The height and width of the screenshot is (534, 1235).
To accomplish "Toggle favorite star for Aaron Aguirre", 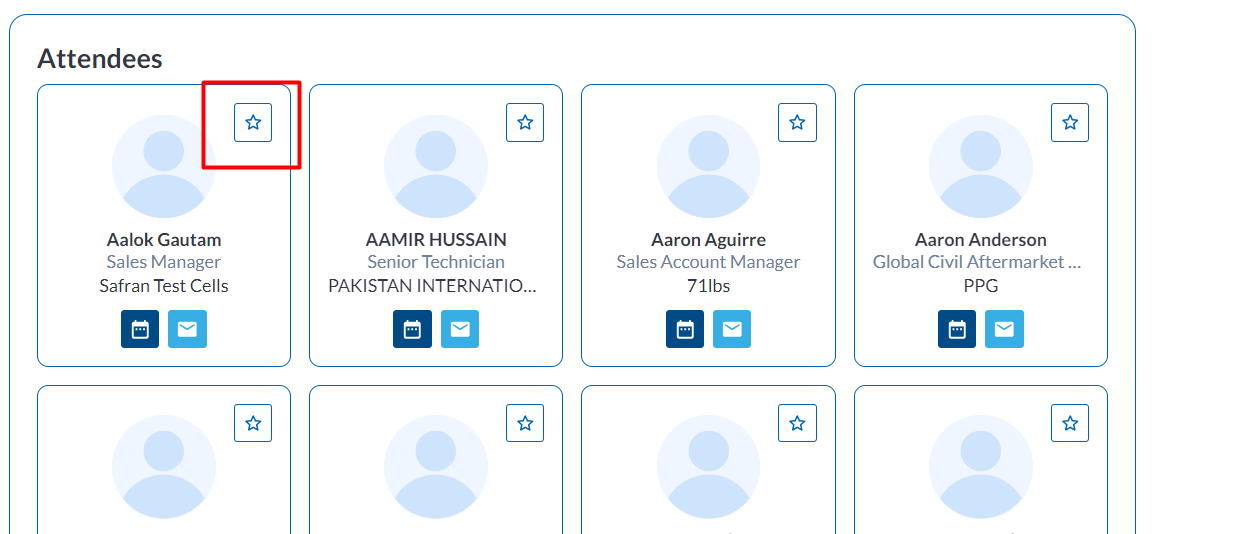I will pos(797,122).
